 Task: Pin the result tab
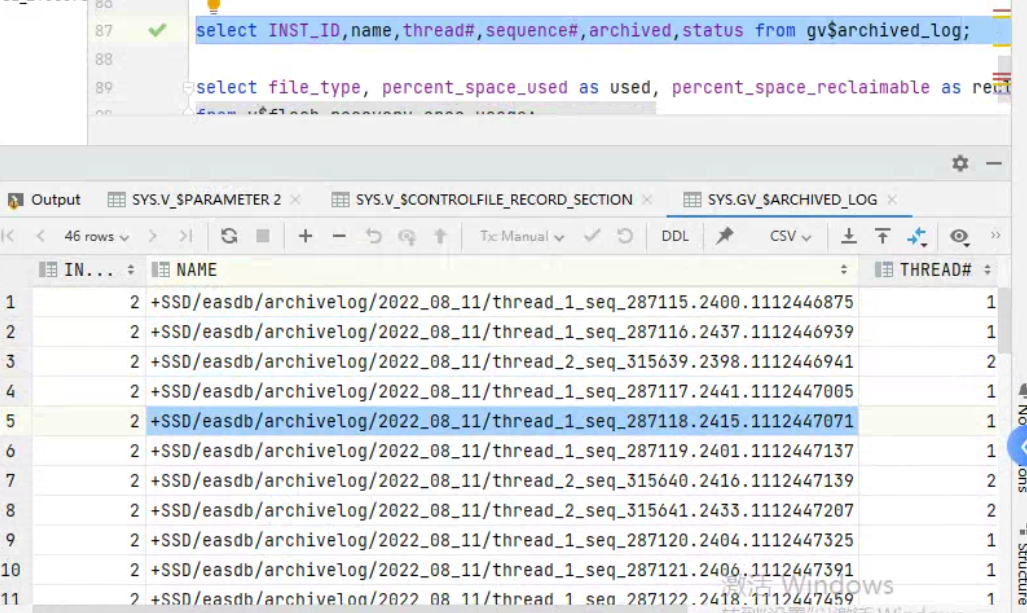click(x=724, y=236)
